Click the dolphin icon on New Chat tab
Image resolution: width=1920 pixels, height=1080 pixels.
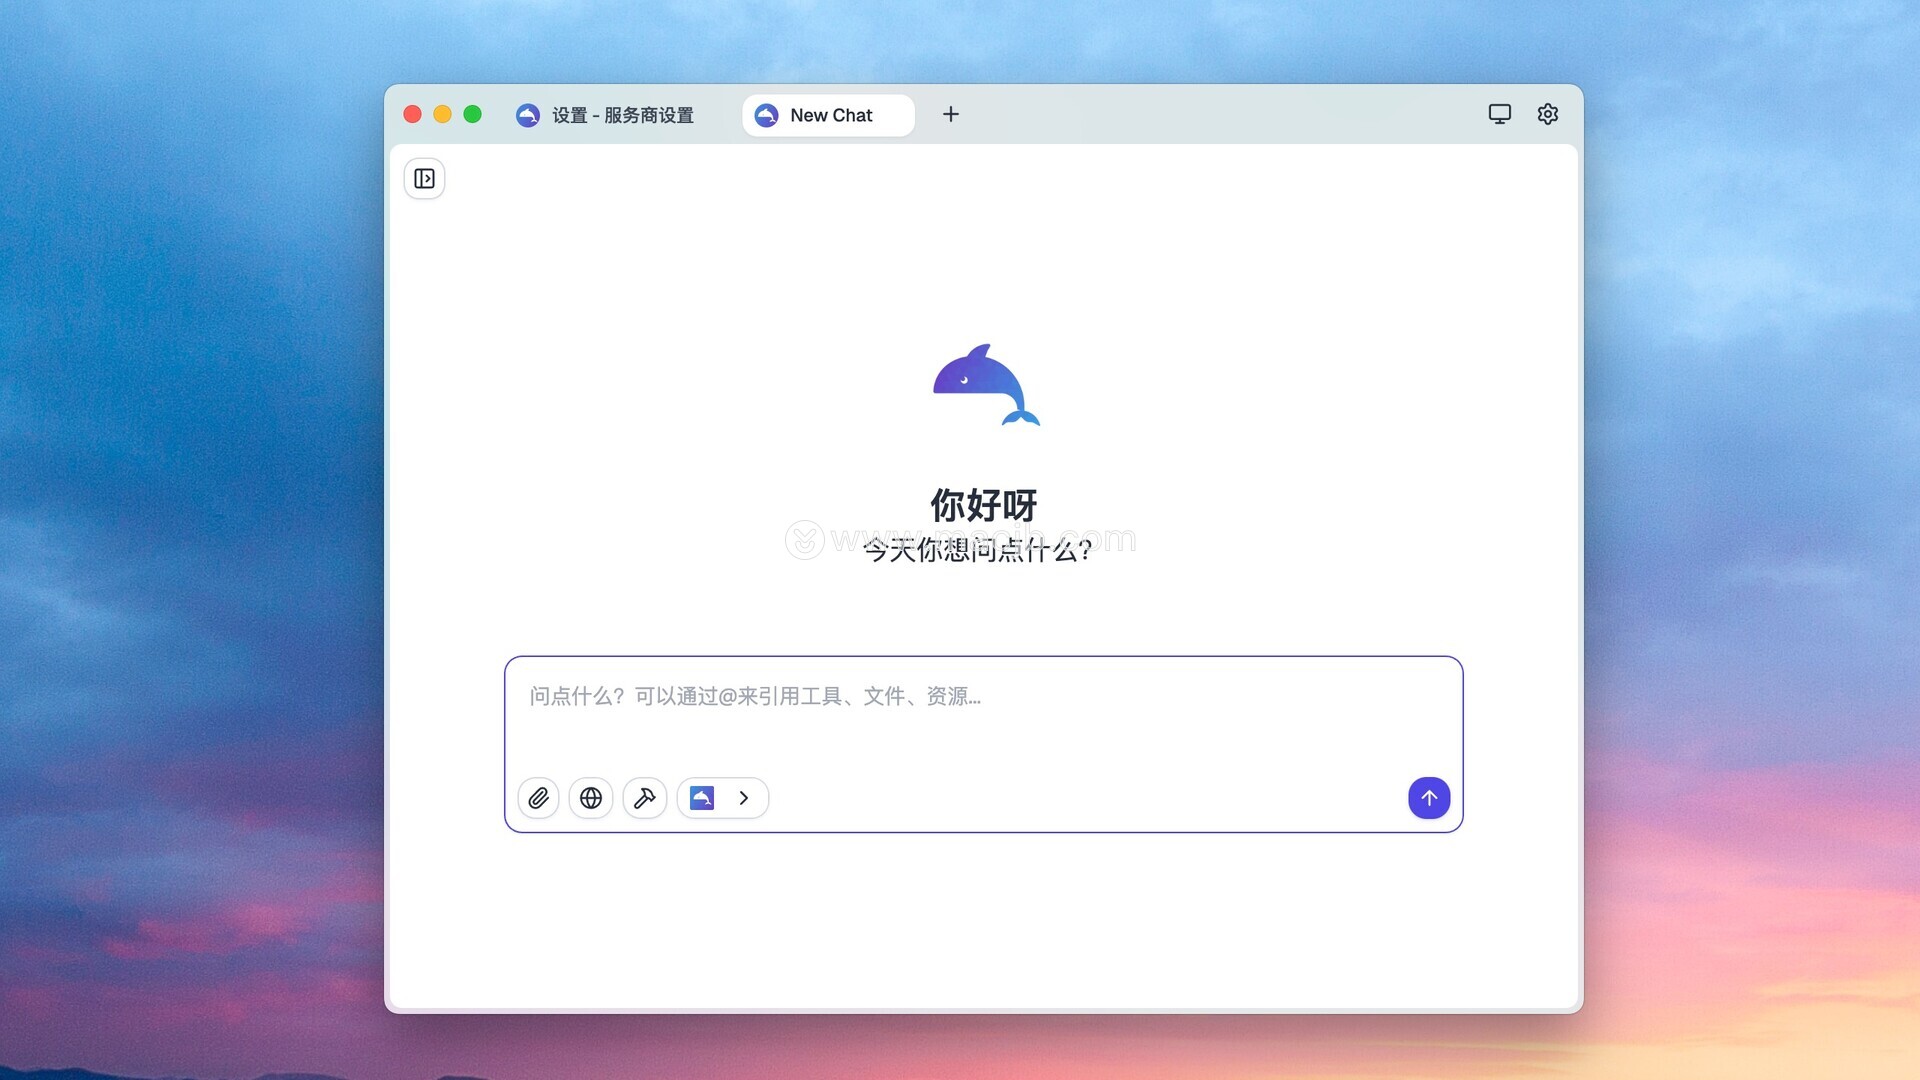click(766, 116)
